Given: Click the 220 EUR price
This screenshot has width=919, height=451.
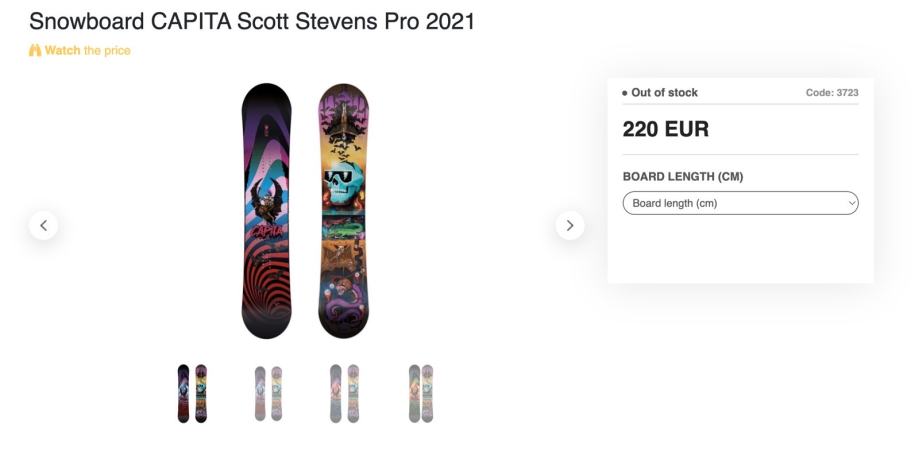Looking at the screenshot, I should (665, 129).
